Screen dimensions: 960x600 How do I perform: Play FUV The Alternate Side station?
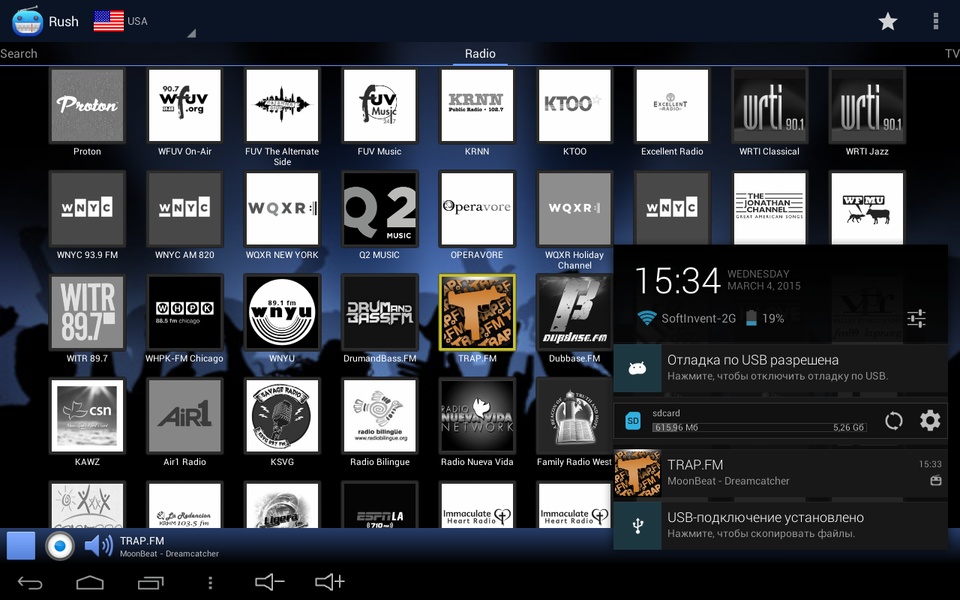point(282,105)
